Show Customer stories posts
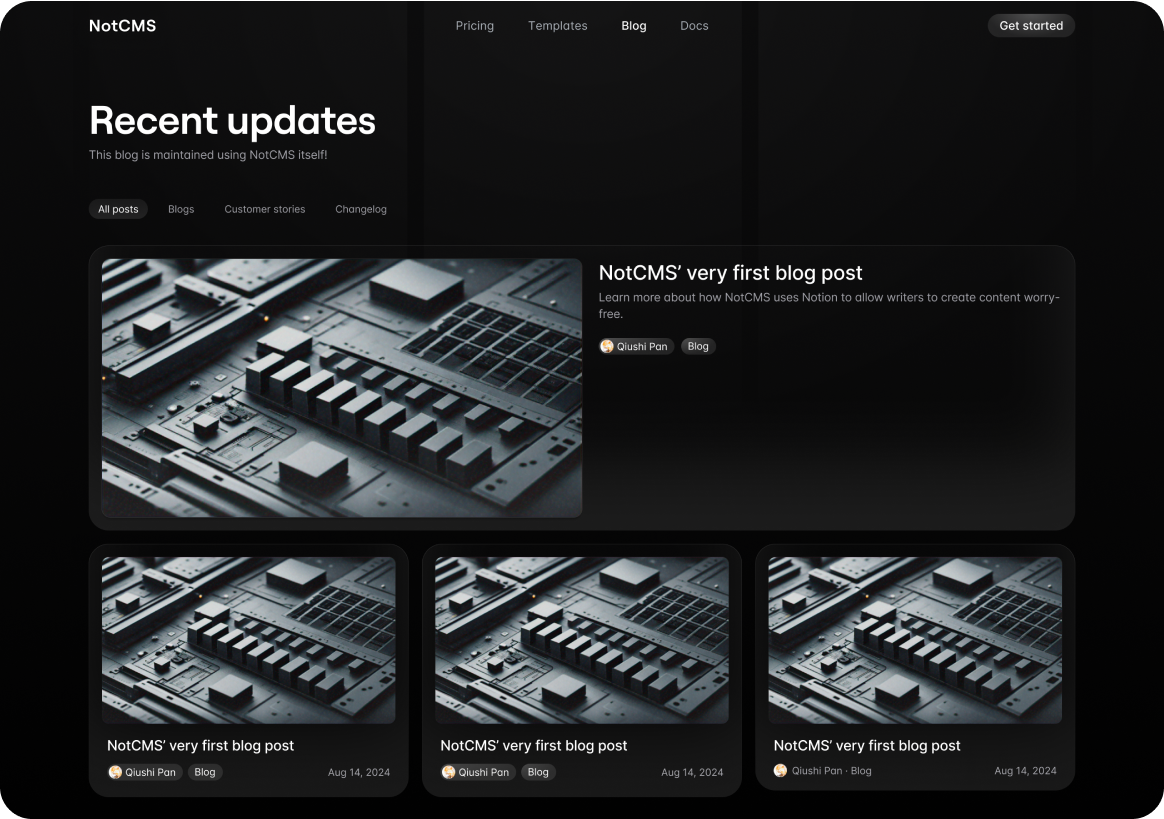 tap(264, 209)
